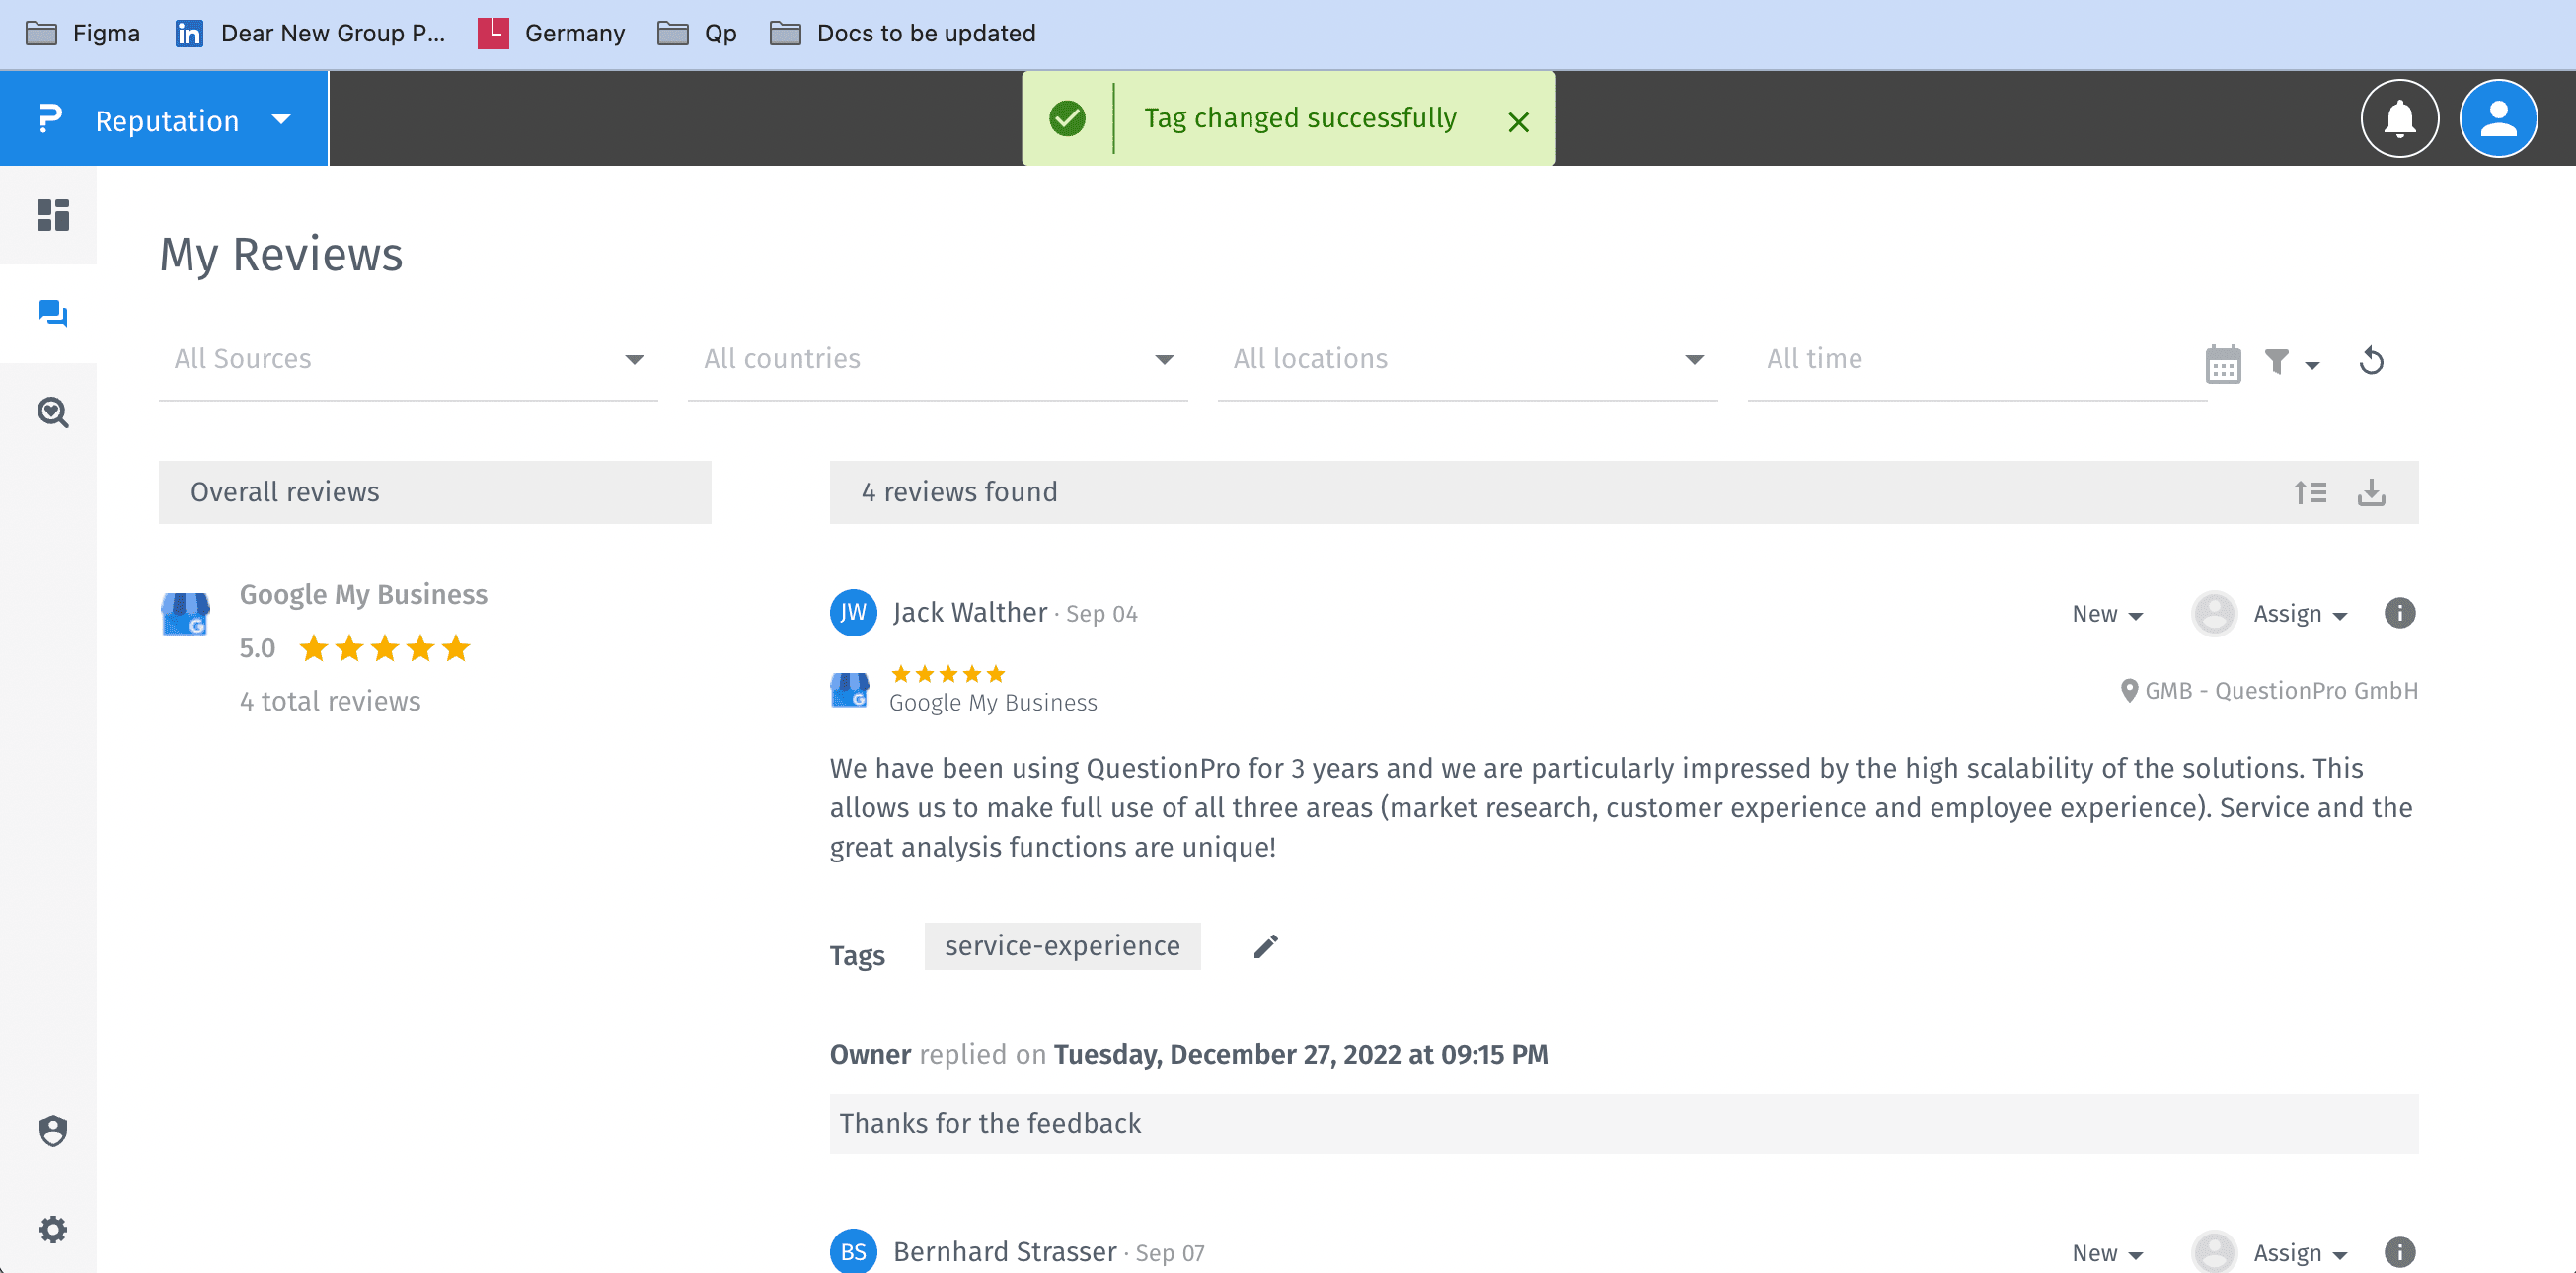Click the calendar date picker icon
Image resolution: width=2576 pixels, height=1273 pixels.
(x=2222, y=364)
